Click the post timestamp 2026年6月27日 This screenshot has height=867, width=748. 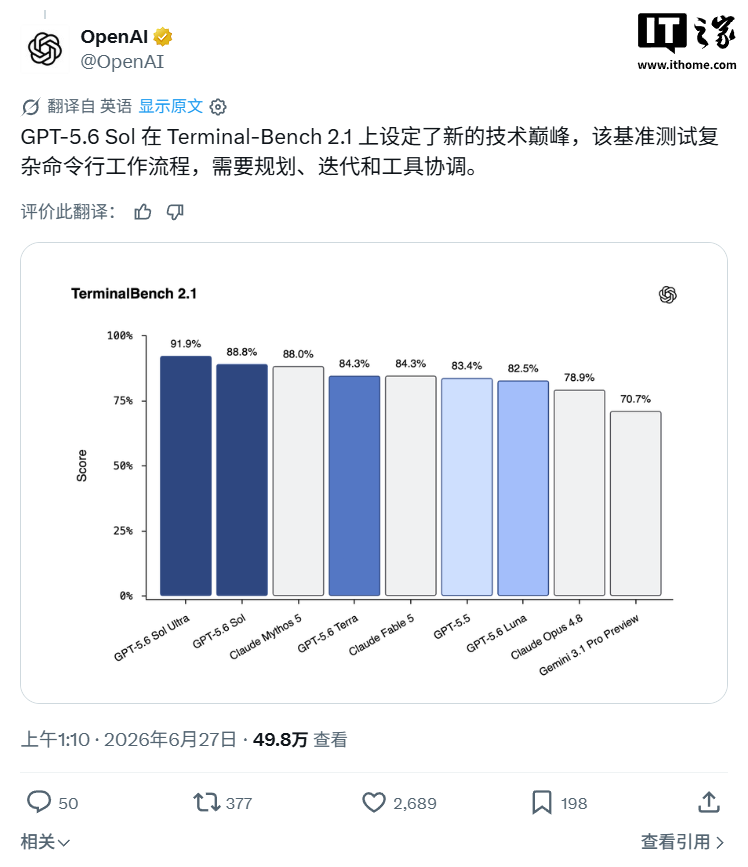coord(170,739)
